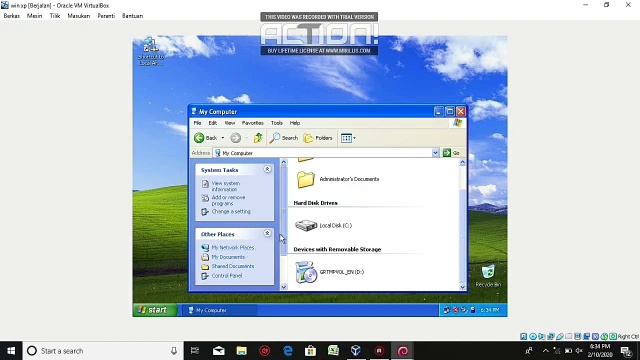The width and height of the screenshot is (640, 360).
Task: Click the Go button beside address bar
Action: click(x=452, y=153)
